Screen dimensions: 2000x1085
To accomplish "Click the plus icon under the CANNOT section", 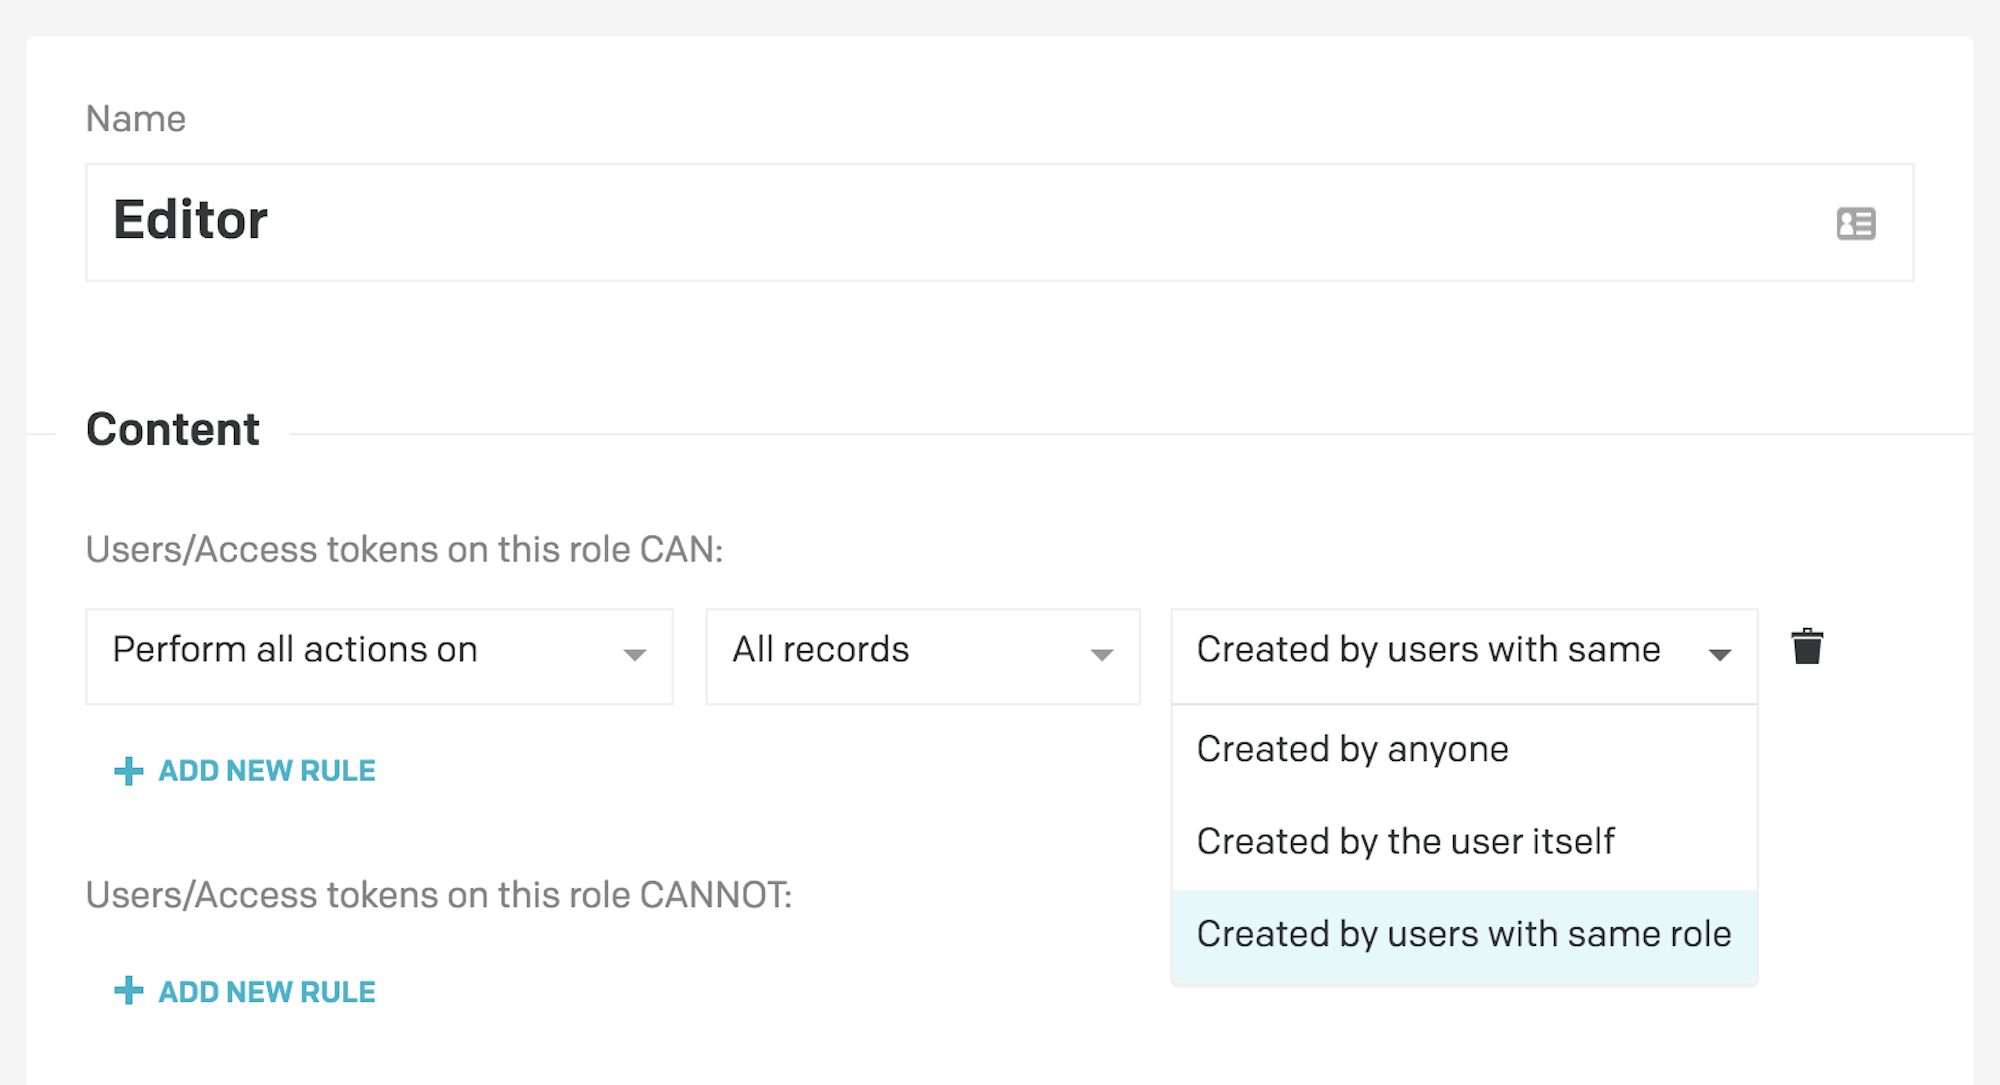I will (128, 991).
